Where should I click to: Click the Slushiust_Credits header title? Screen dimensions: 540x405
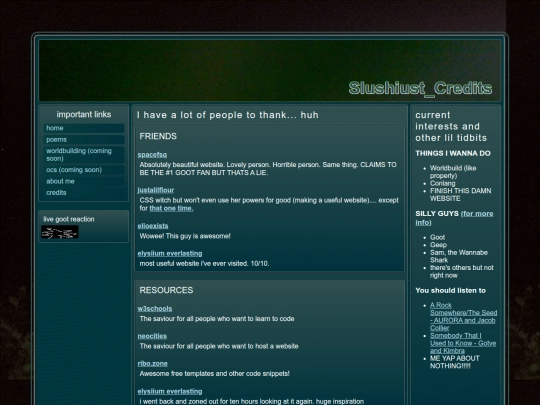pos(420,88)
